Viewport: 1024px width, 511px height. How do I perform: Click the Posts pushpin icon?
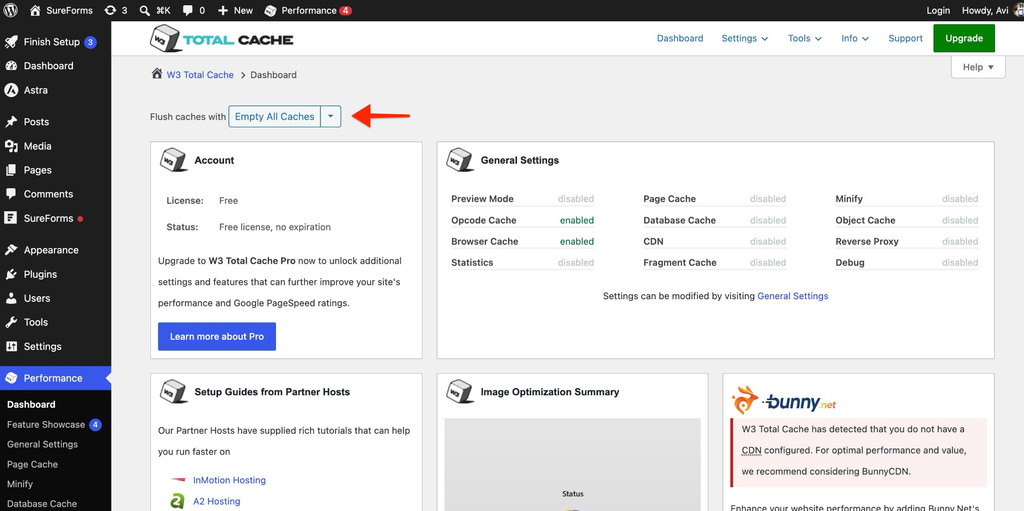[11, 122]
